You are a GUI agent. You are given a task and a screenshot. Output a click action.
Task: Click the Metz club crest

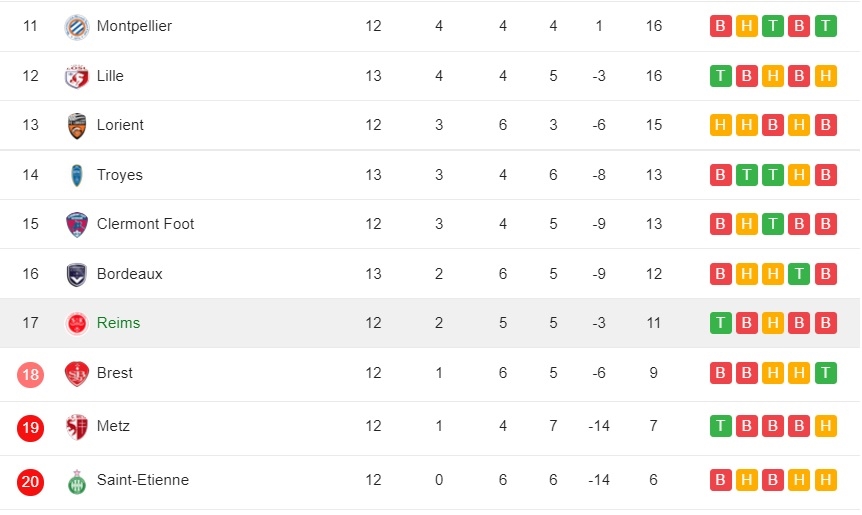(76, 427)
